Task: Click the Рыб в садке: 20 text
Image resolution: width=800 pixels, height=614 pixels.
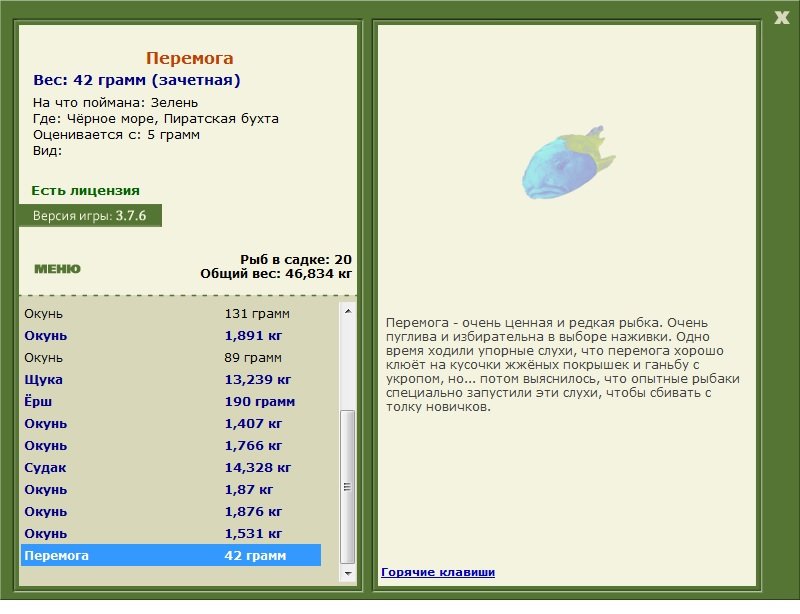Action: click(x=296, y=259)
